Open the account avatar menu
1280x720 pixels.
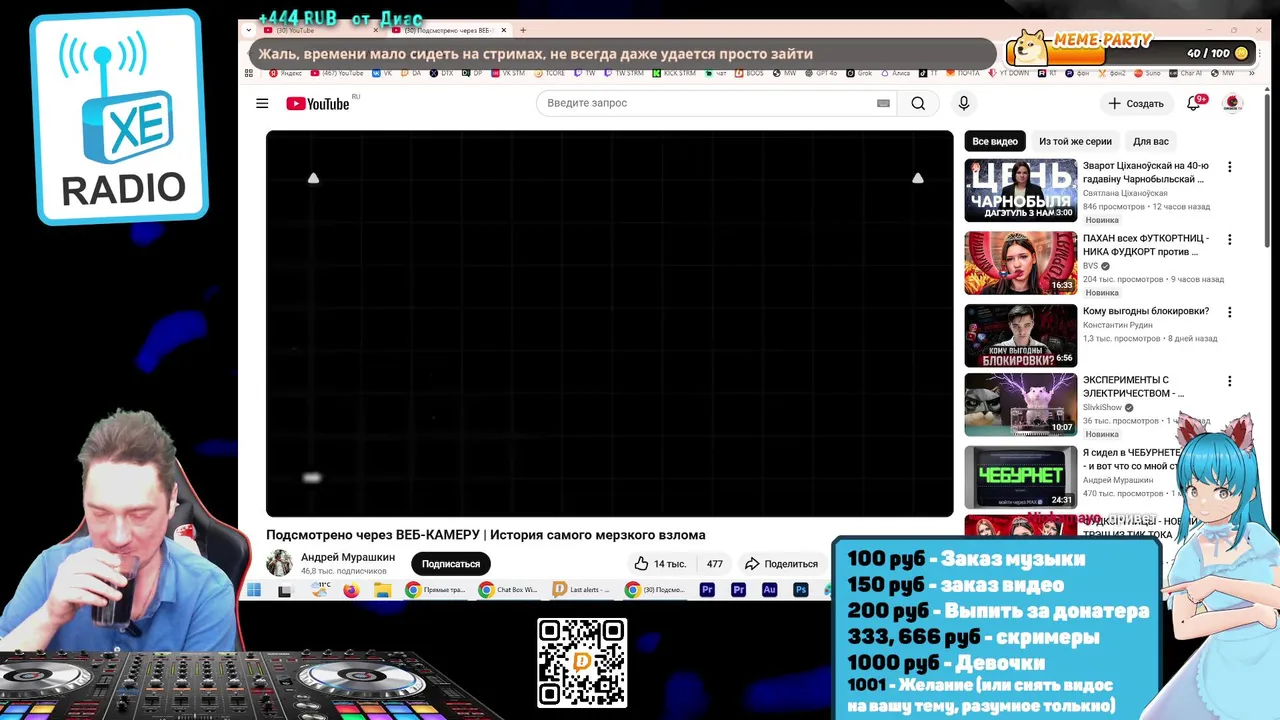pyautogui.click(x=1232, y=103)
